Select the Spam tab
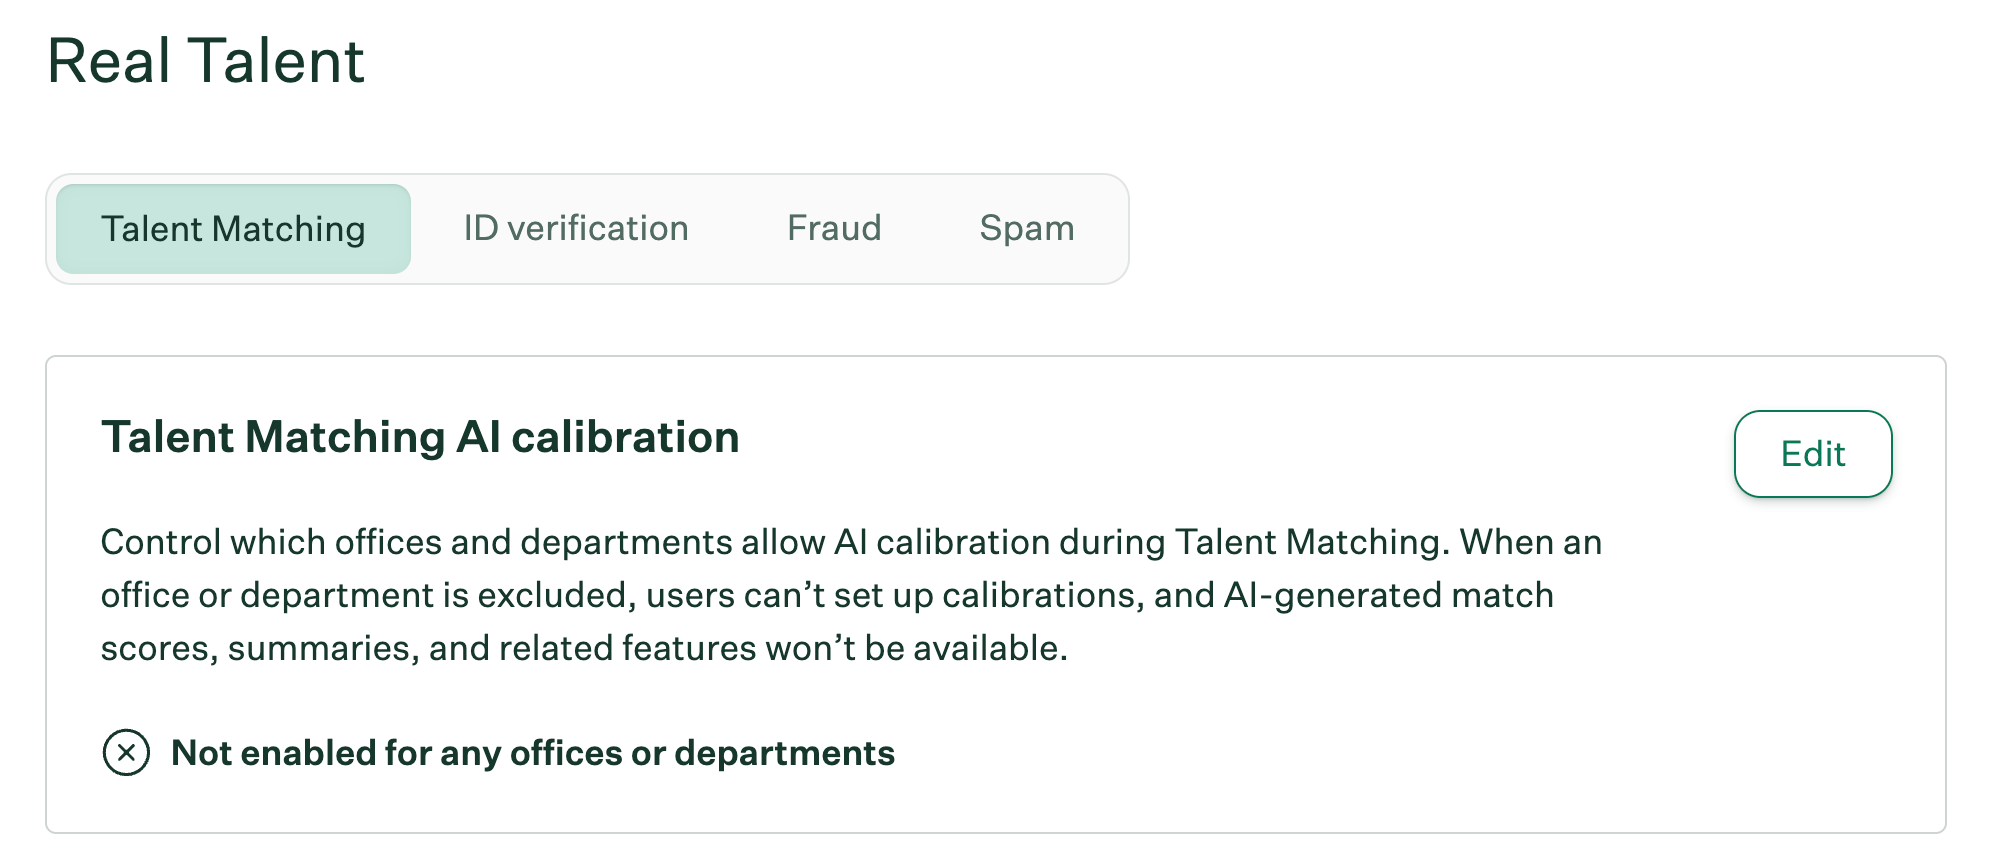This screenshot has width=2000, height=853. click(1026, 228)
